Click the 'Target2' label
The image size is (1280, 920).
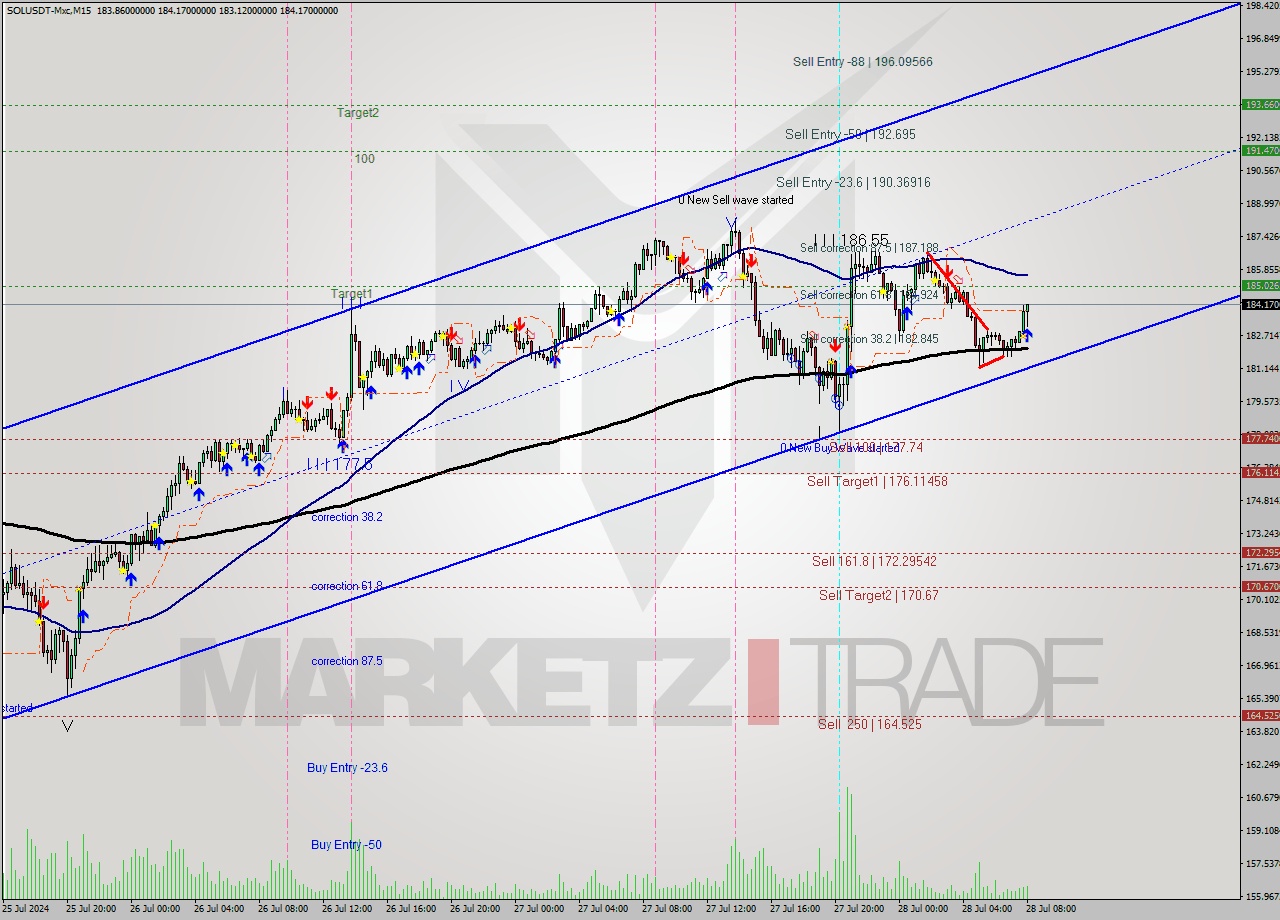[x=358, y=113]
